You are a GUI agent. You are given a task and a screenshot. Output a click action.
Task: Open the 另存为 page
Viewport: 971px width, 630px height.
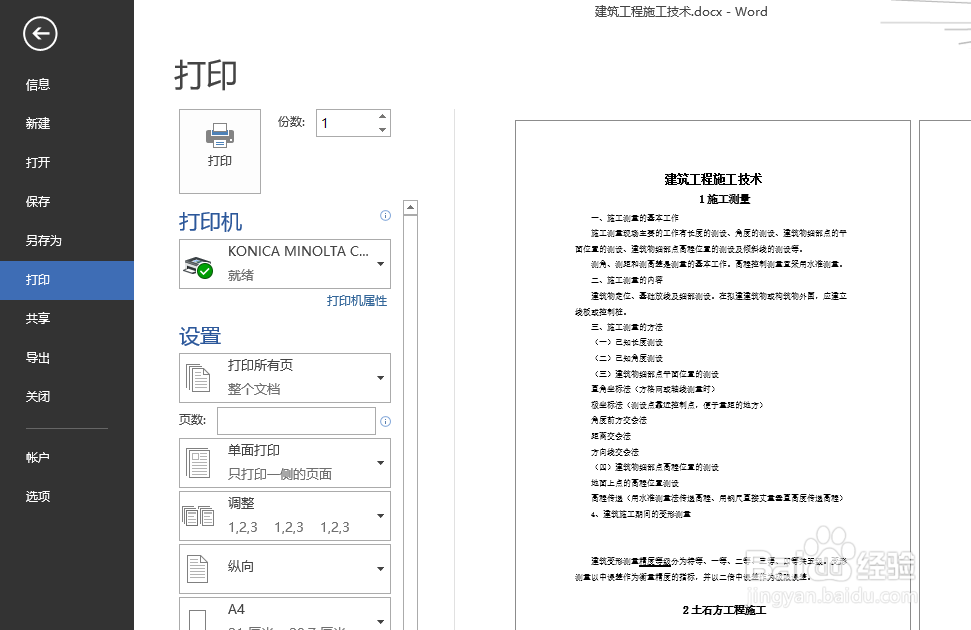[43, 240]
